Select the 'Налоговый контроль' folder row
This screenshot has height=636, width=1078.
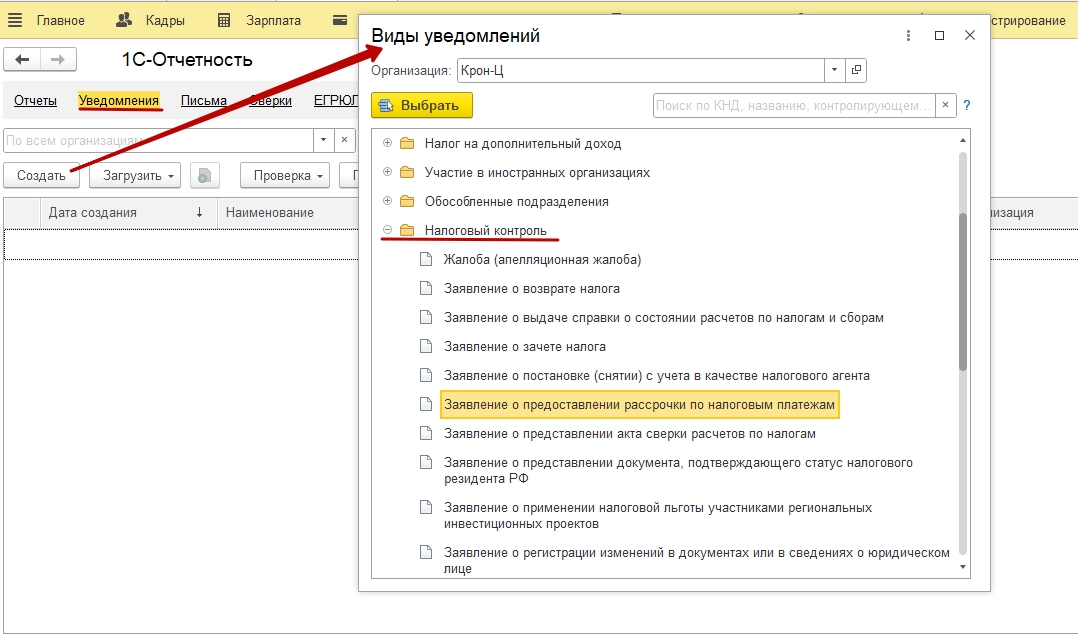coord(485,230)
